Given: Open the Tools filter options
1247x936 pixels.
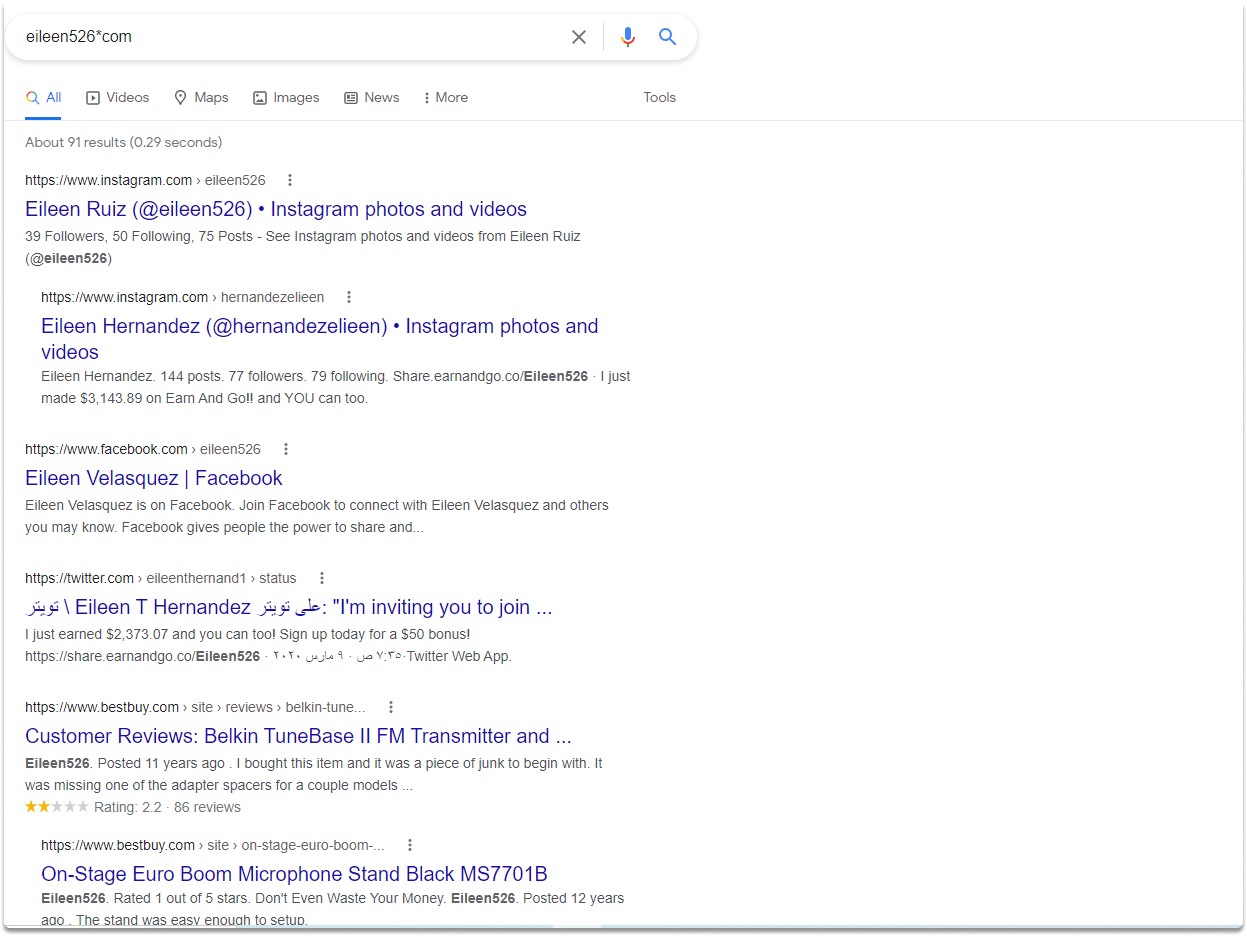Looking at the screenshot, I should [660, 97].
